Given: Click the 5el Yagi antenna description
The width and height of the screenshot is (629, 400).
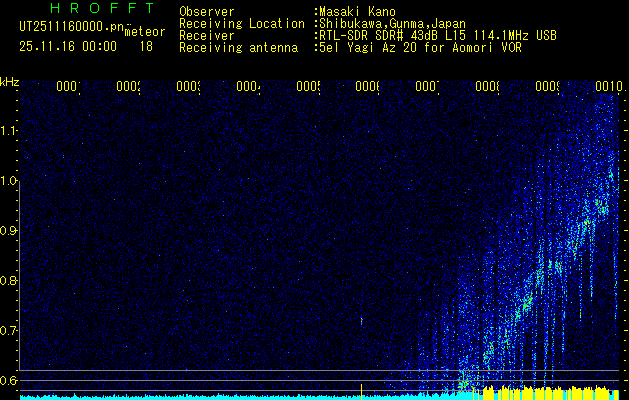Looking at the screenshot, I should 420,48.
